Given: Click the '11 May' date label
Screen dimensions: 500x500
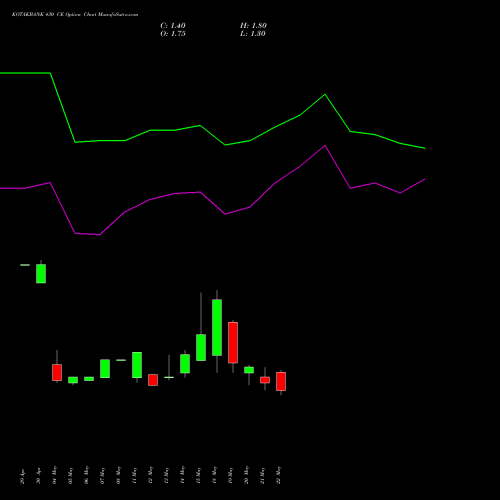Looking at the screenshot, I should (134, 475).
